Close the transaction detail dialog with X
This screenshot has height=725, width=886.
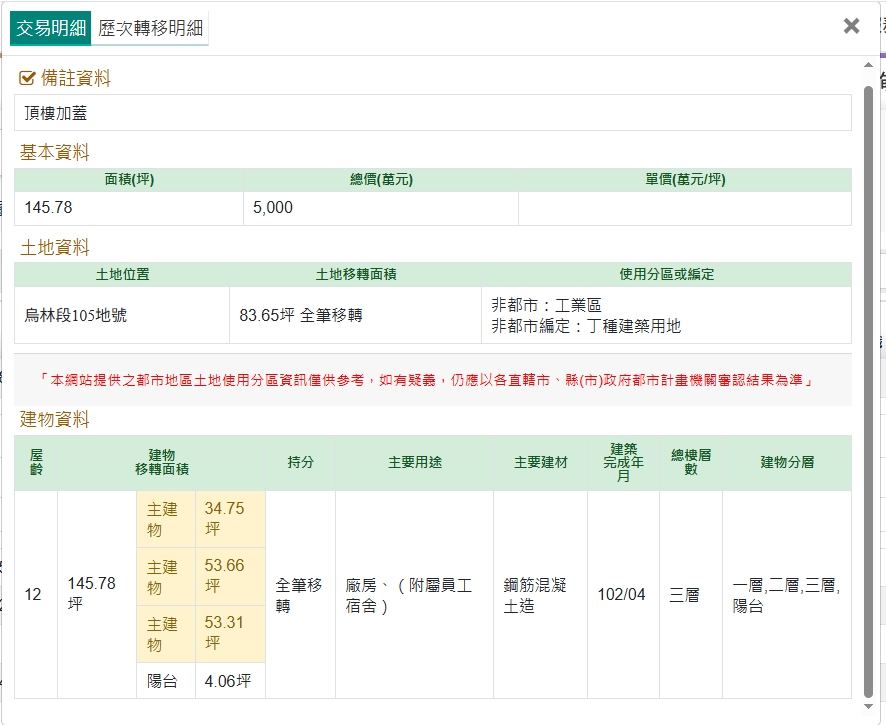click(851, 27)
